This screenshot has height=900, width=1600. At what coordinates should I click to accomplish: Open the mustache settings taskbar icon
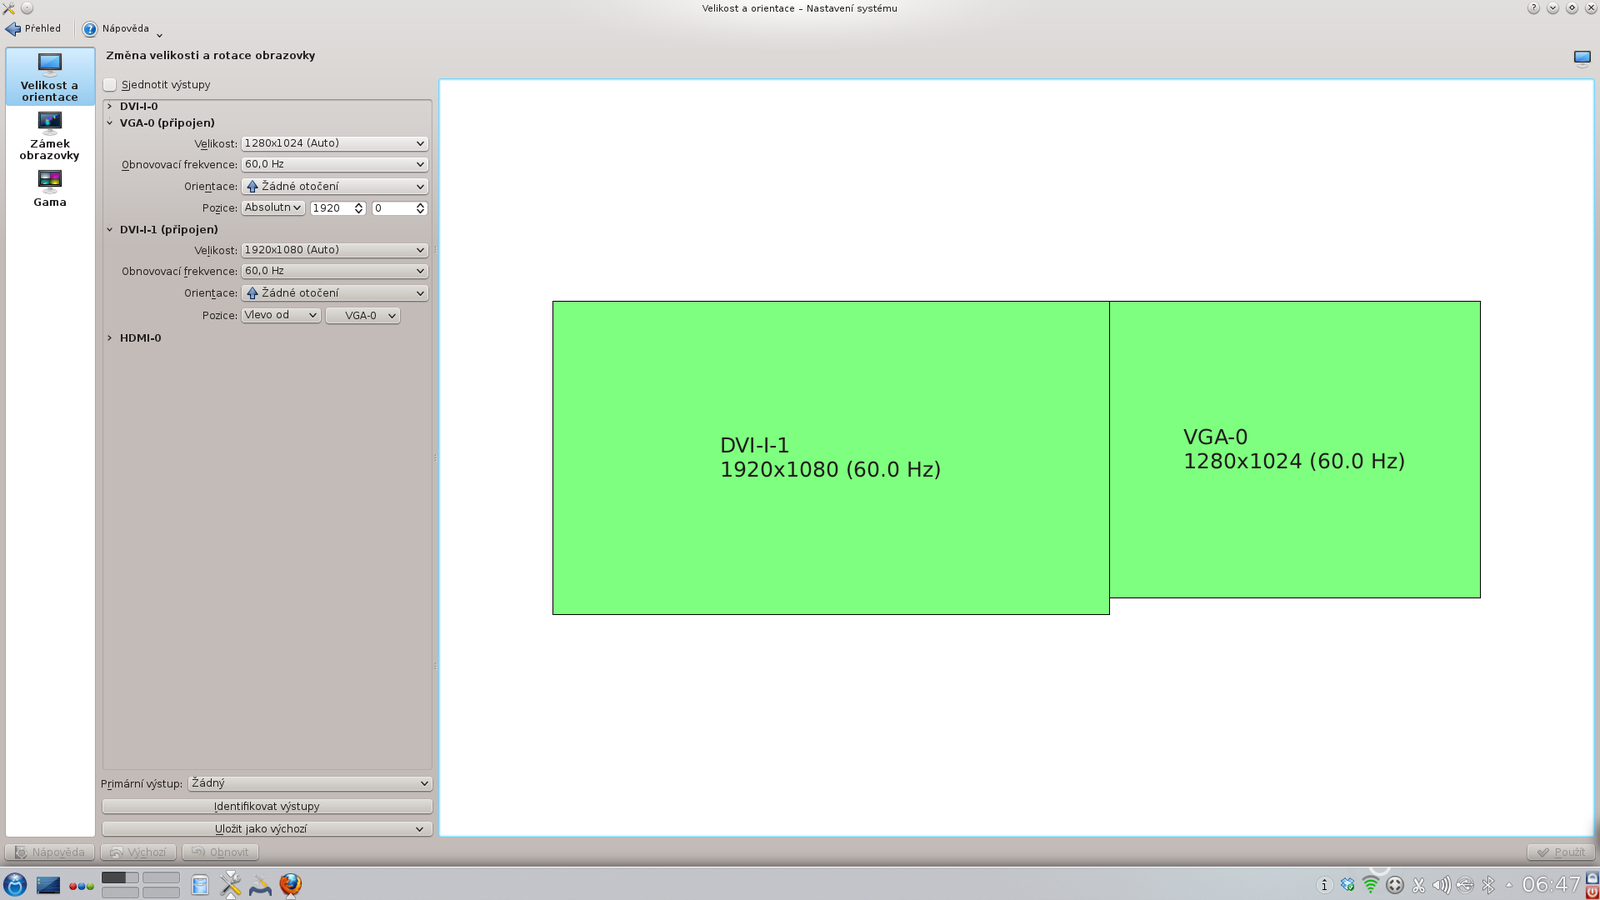pos(260,885)
